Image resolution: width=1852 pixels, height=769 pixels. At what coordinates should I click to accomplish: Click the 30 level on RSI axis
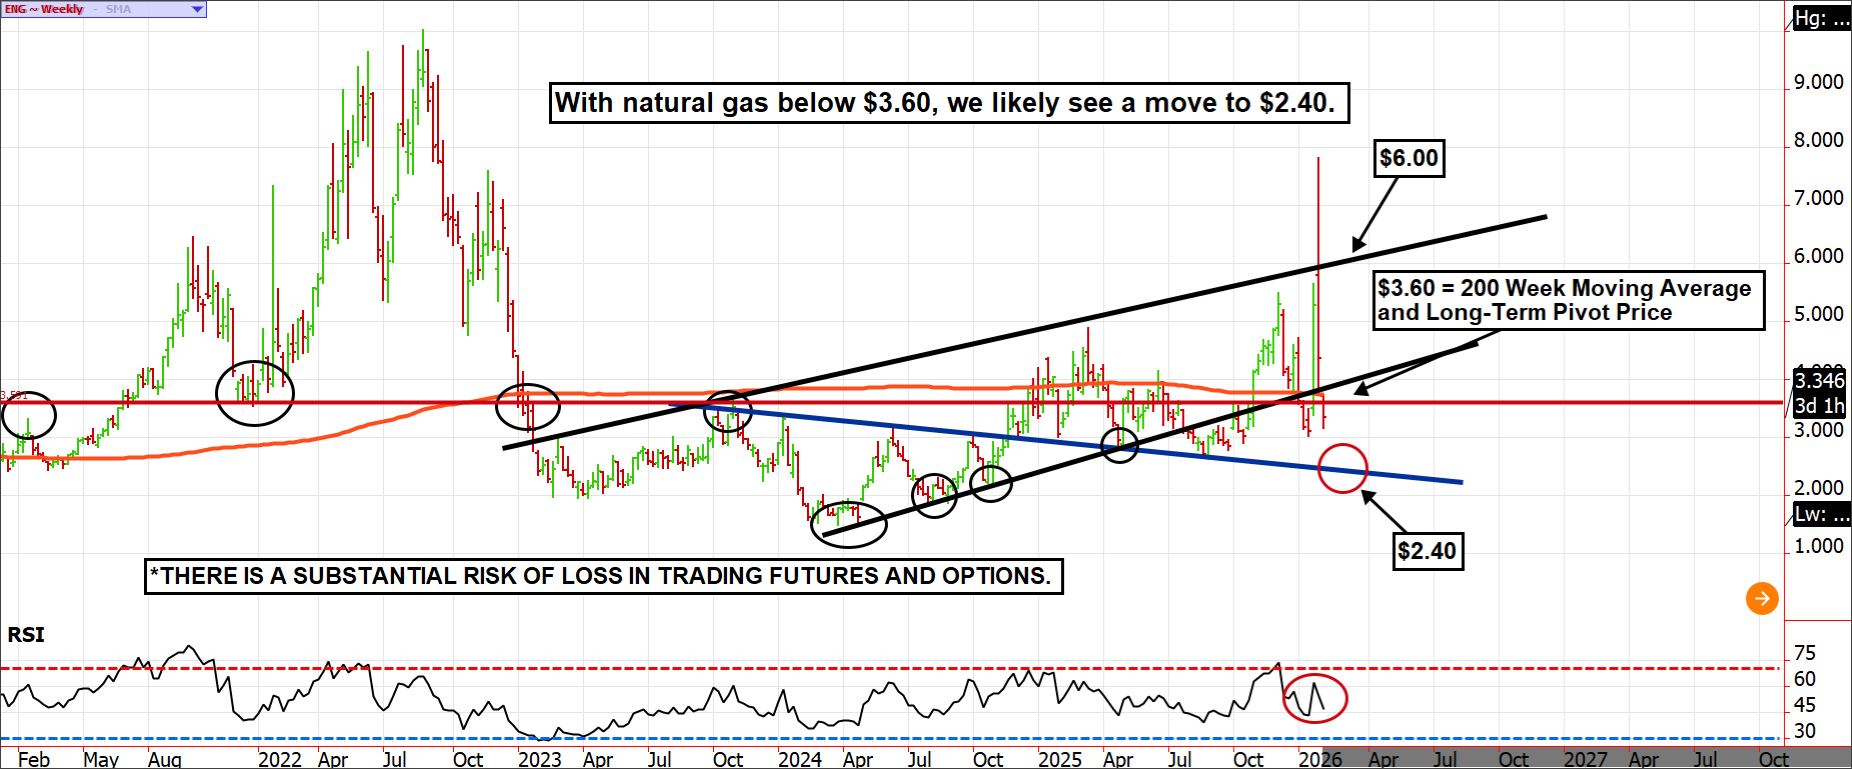click(x=1805, y=731)
